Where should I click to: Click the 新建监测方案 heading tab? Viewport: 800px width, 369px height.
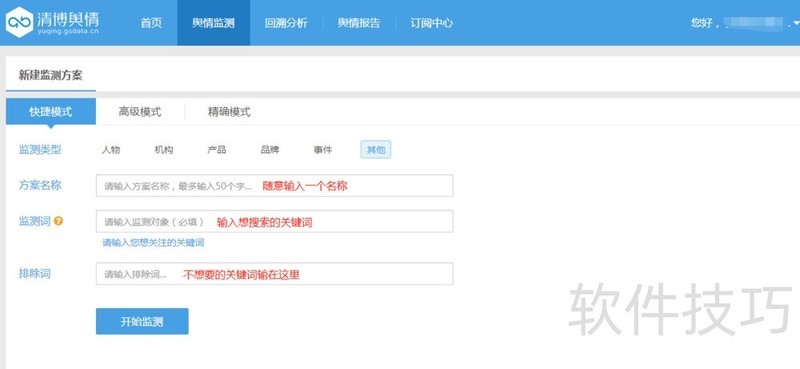pos(51,76)
